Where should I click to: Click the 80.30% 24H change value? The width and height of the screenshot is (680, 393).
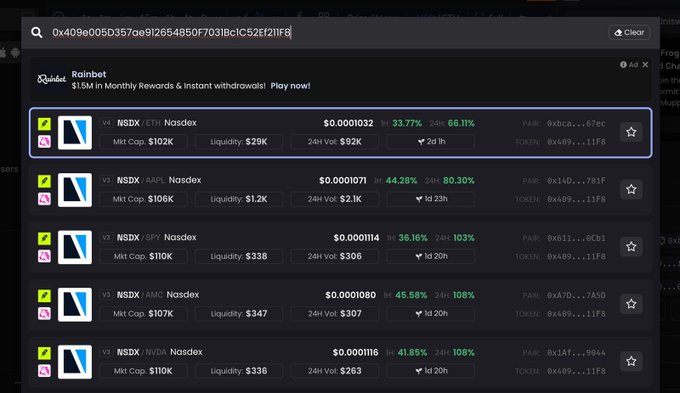(x=459, y=180)
